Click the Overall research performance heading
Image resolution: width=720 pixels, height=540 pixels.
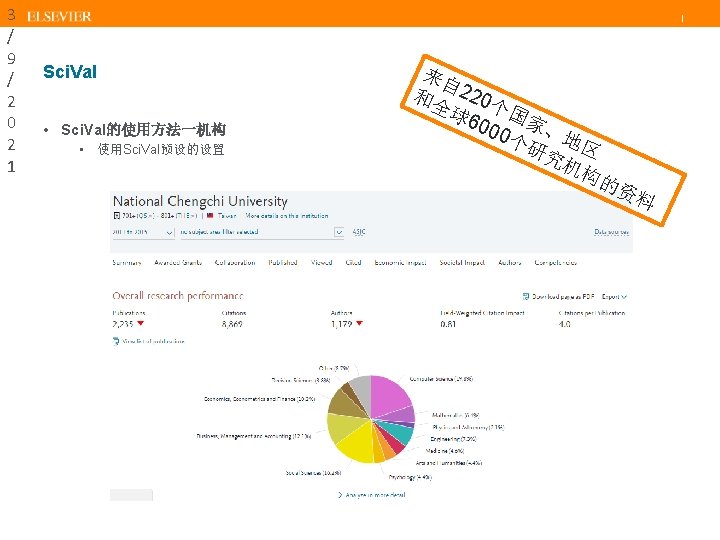(x=178, y=295)
